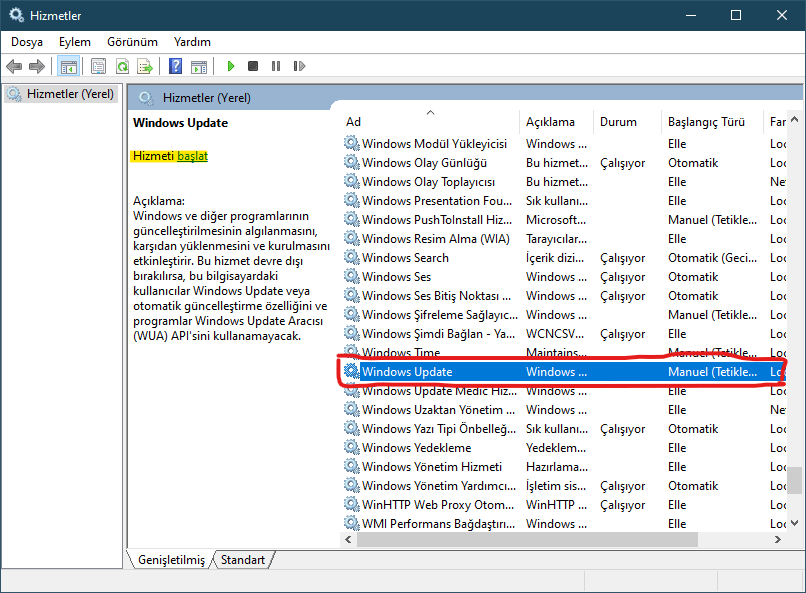Select WMI Performans Bağdaştırıcı service
This screenshot has width=806, height=593.
(564, 524)
